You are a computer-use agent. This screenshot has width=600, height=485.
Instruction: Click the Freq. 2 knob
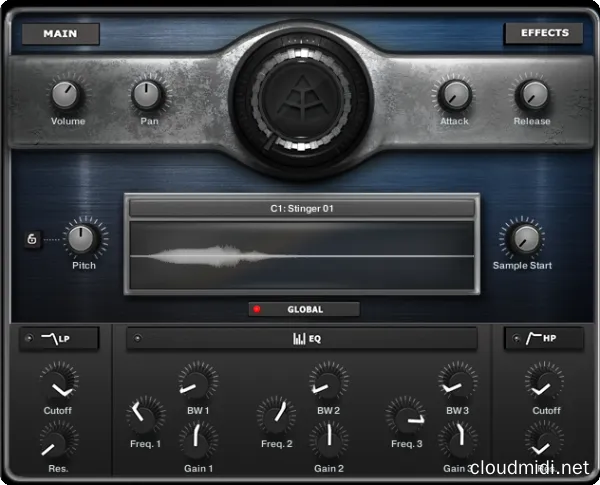[x=276, y=415]
